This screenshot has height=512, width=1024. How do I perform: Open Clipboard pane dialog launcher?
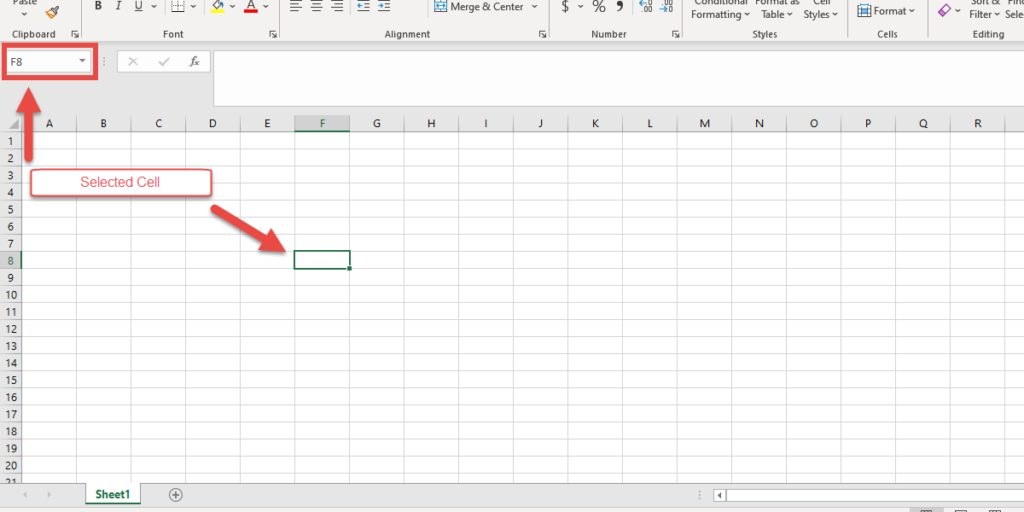point(74,34)
